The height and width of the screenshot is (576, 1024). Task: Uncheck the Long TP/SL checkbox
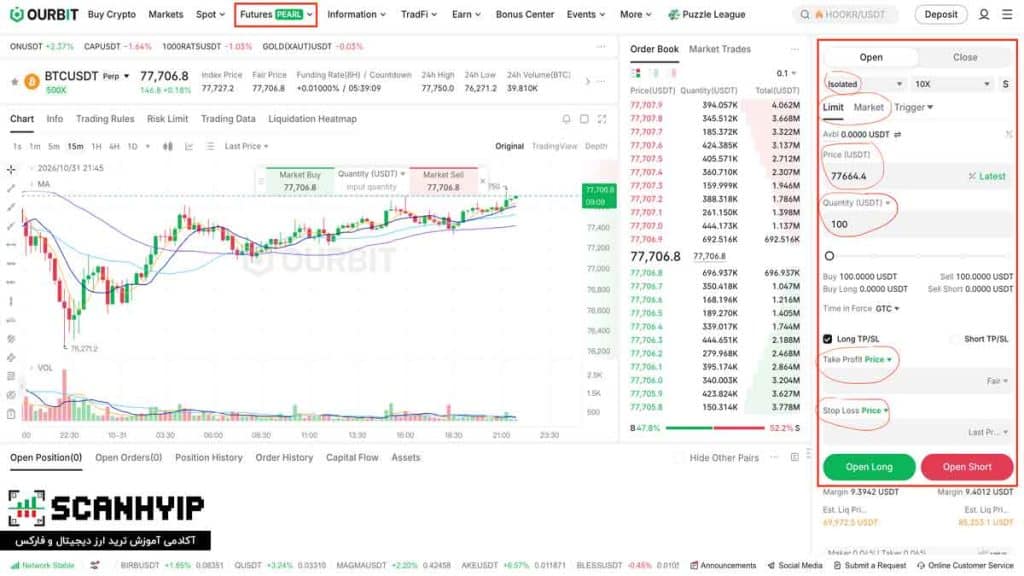coord(827,339)
